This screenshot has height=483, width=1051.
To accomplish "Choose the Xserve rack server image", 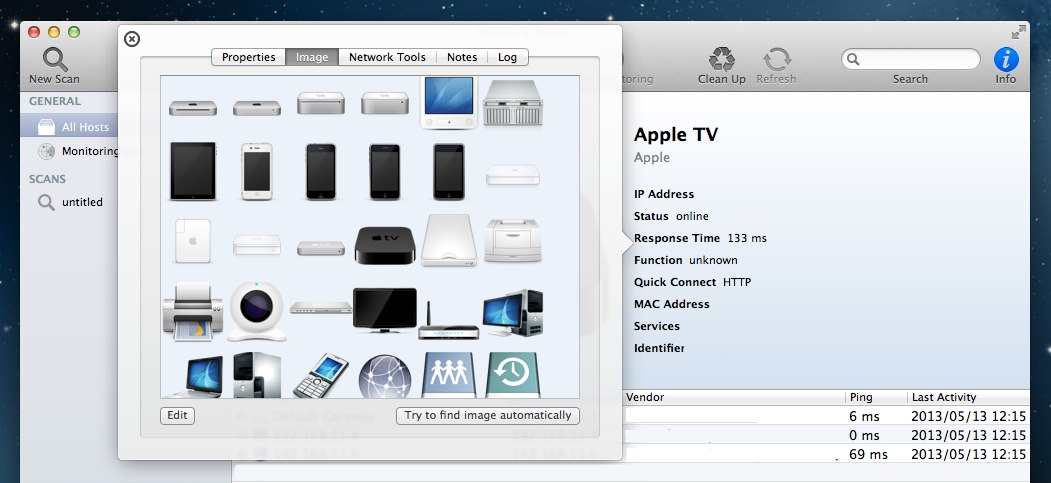I will point(513,102).
